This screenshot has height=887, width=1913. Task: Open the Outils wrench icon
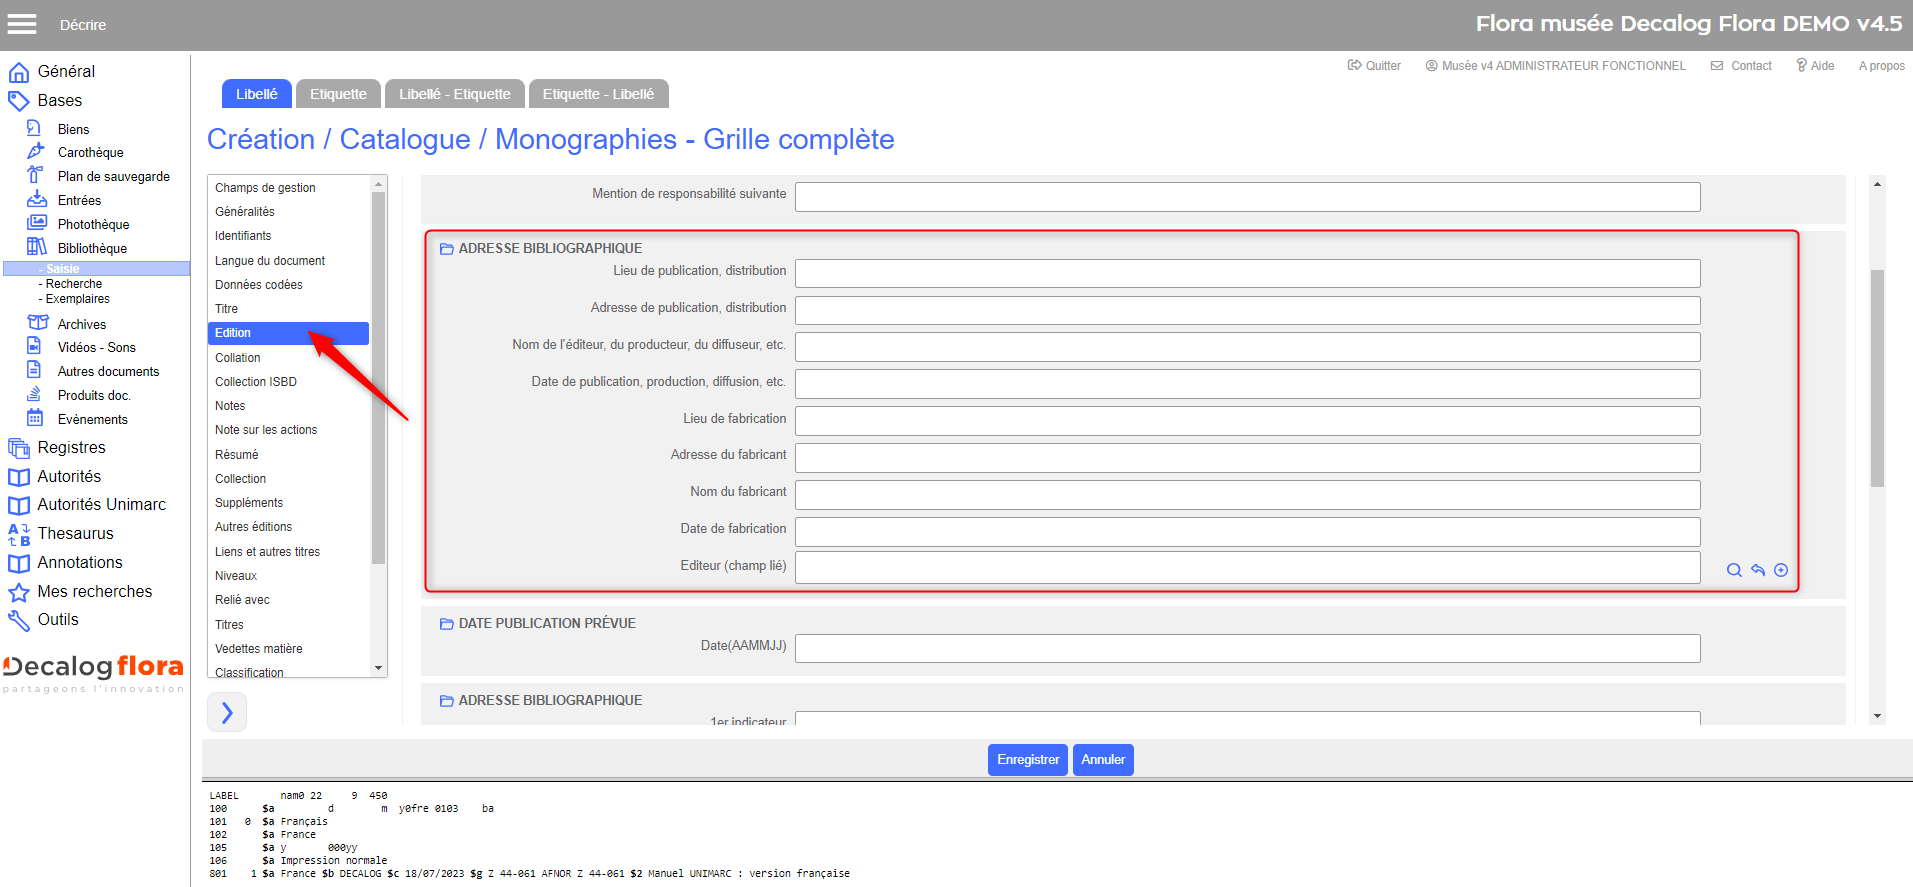19,620
